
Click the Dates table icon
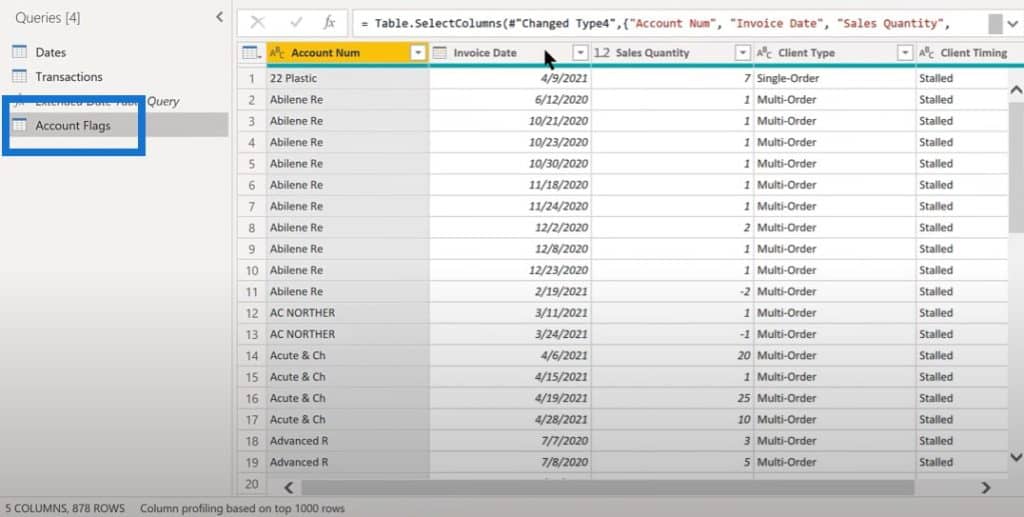tap(20, 52)
